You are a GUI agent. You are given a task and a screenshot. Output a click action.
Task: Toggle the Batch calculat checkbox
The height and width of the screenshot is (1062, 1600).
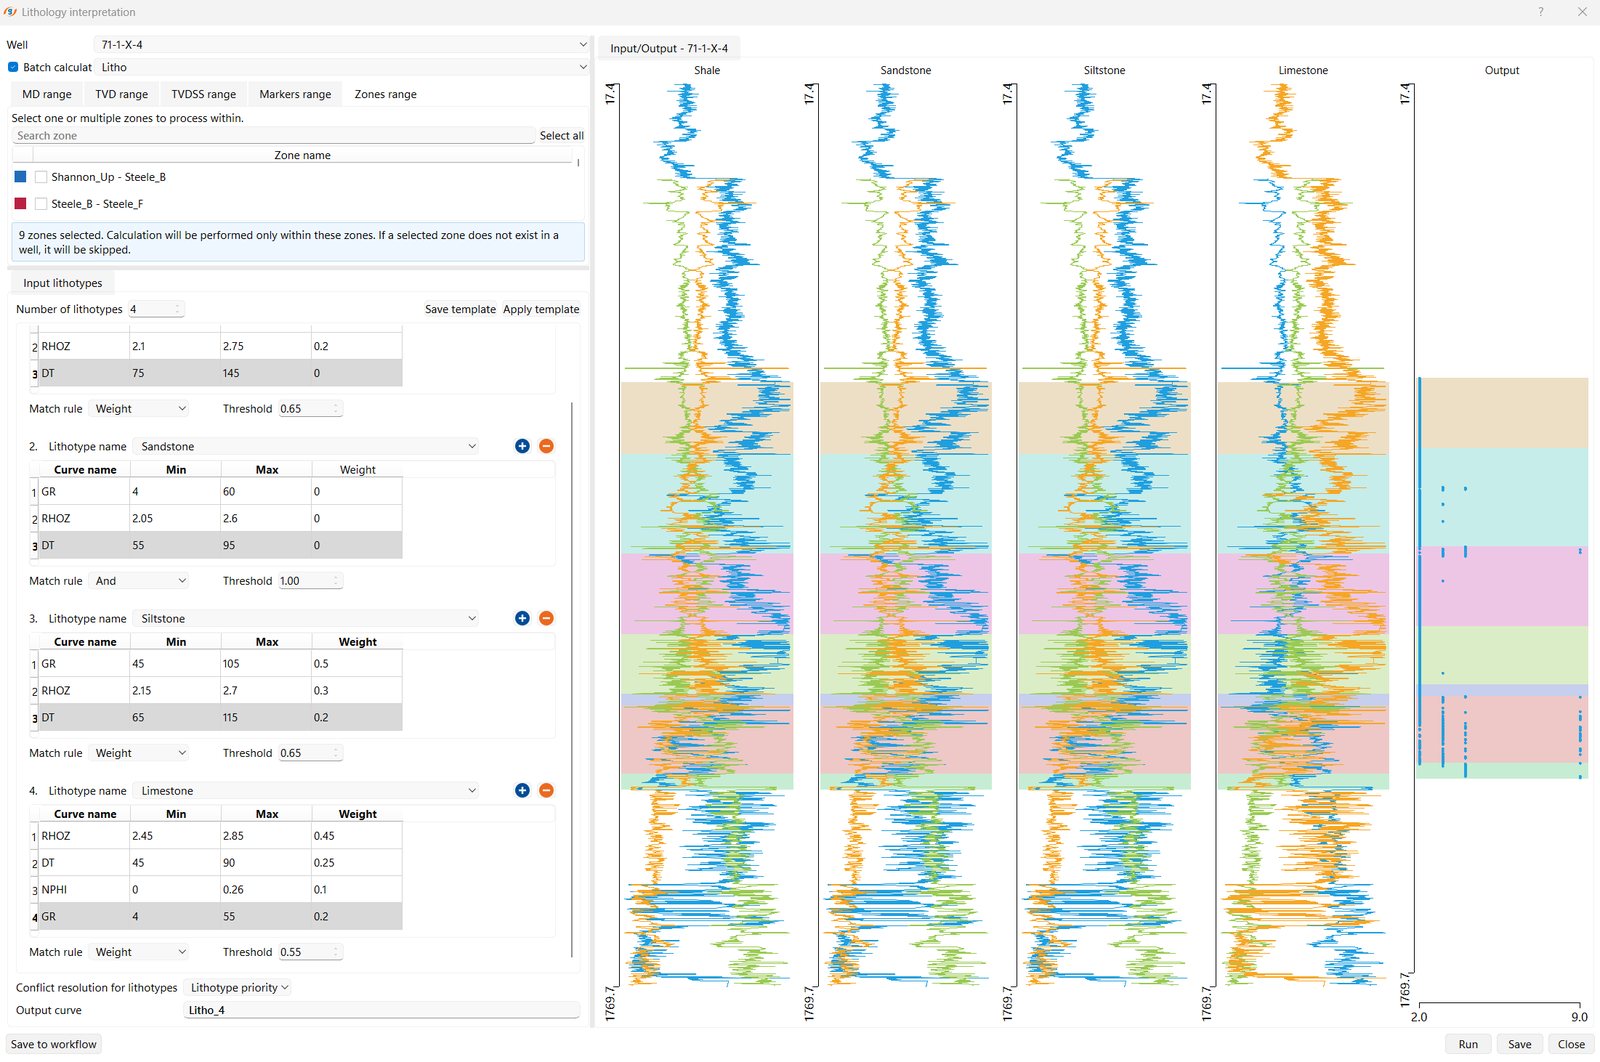coord(13,67)
